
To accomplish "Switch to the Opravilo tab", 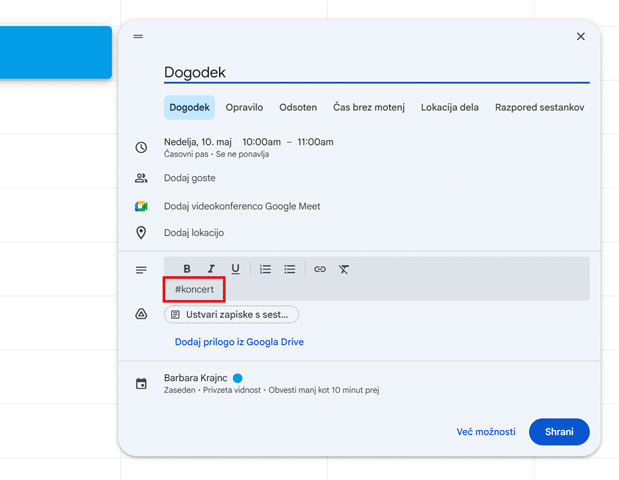I will [244, 107].
